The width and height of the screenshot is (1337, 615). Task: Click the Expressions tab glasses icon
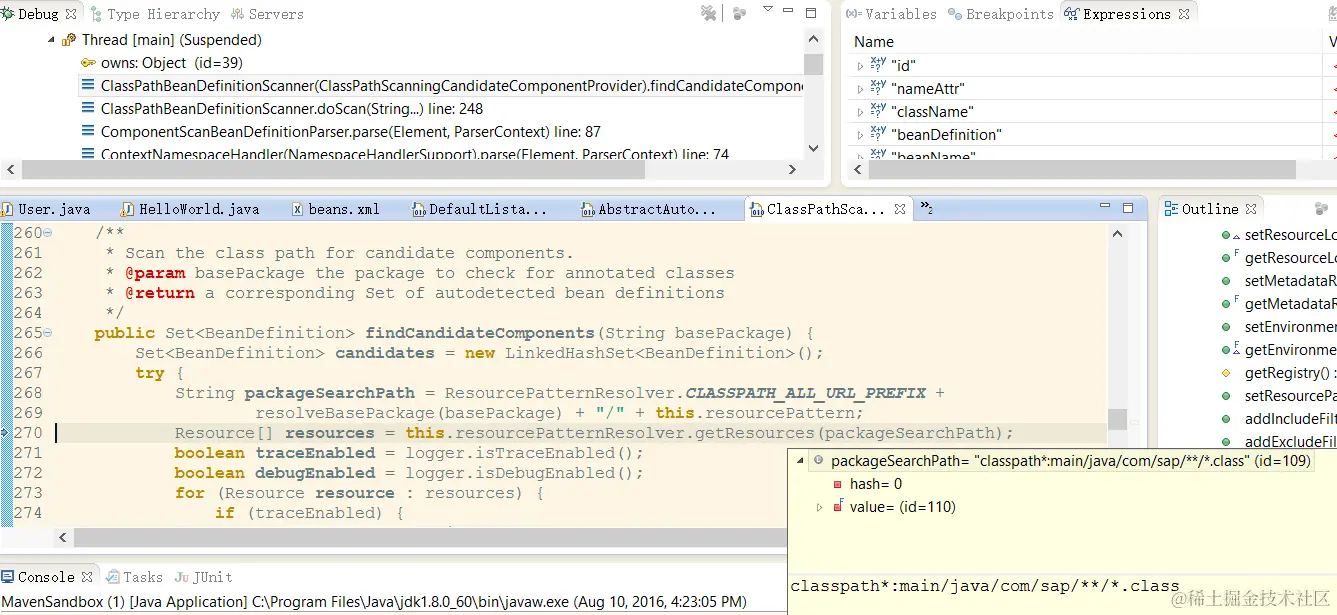click(1071, 14)
